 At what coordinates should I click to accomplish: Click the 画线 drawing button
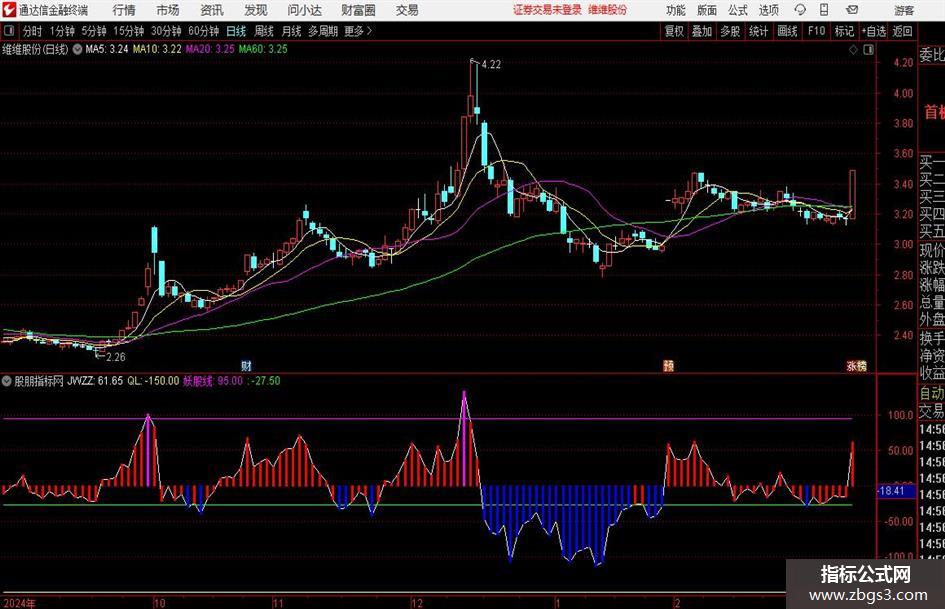click(x=787, y=31)
